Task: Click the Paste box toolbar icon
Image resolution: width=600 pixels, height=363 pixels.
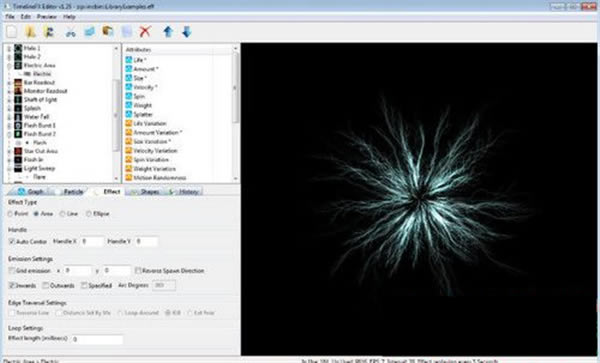Action: tap(108, 31)
